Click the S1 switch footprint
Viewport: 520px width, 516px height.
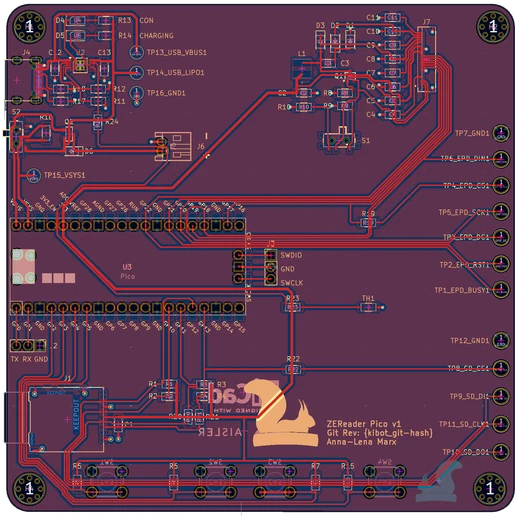[x=339, y=140]
